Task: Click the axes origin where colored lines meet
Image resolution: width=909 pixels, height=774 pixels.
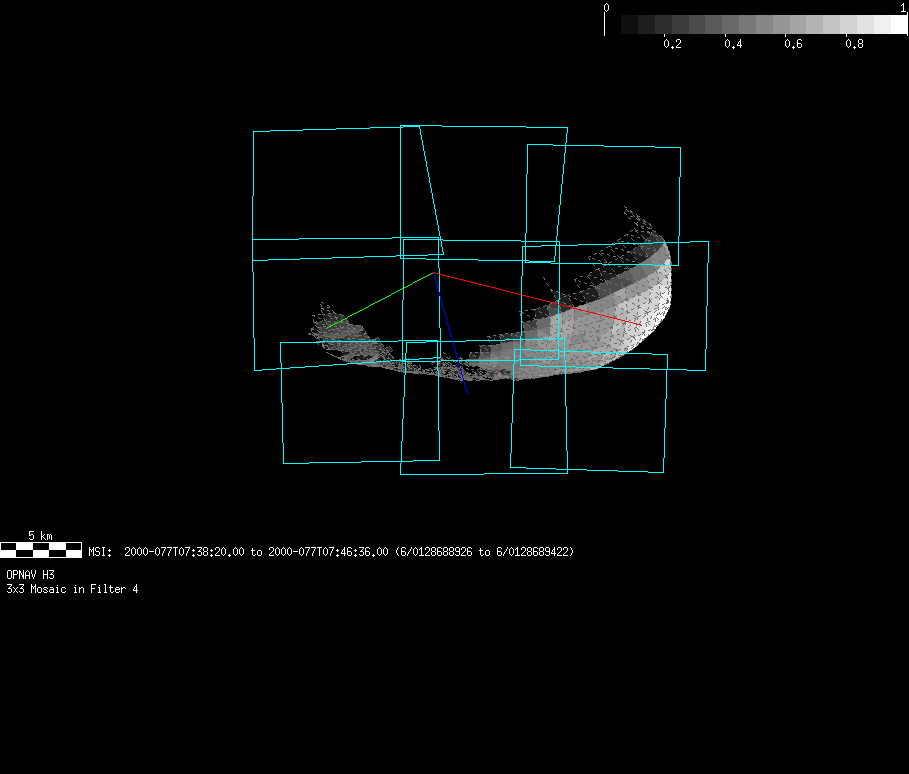Action: [x=435, y=272]
